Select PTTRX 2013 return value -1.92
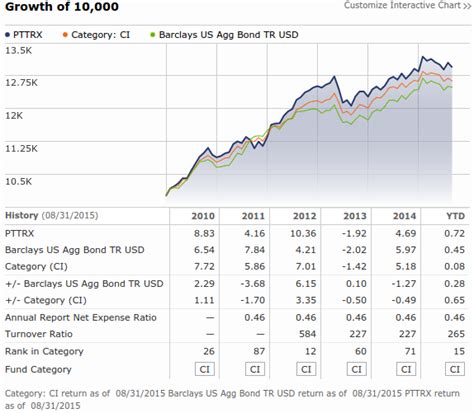474x413 pixels. click(354, 233)
